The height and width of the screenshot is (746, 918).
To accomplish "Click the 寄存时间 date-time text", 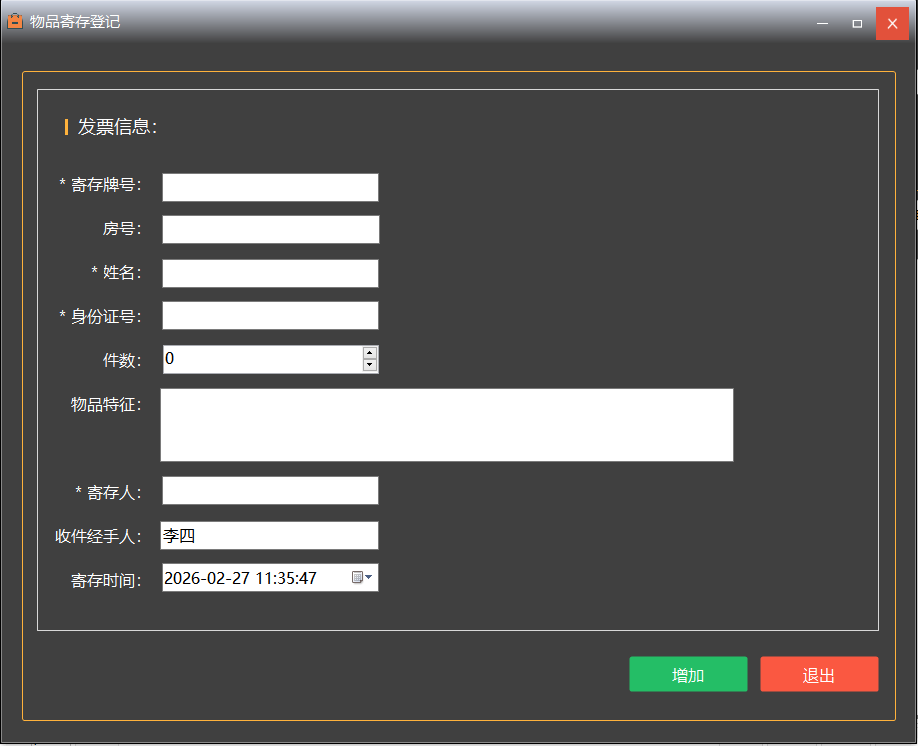I will (240, 578).
